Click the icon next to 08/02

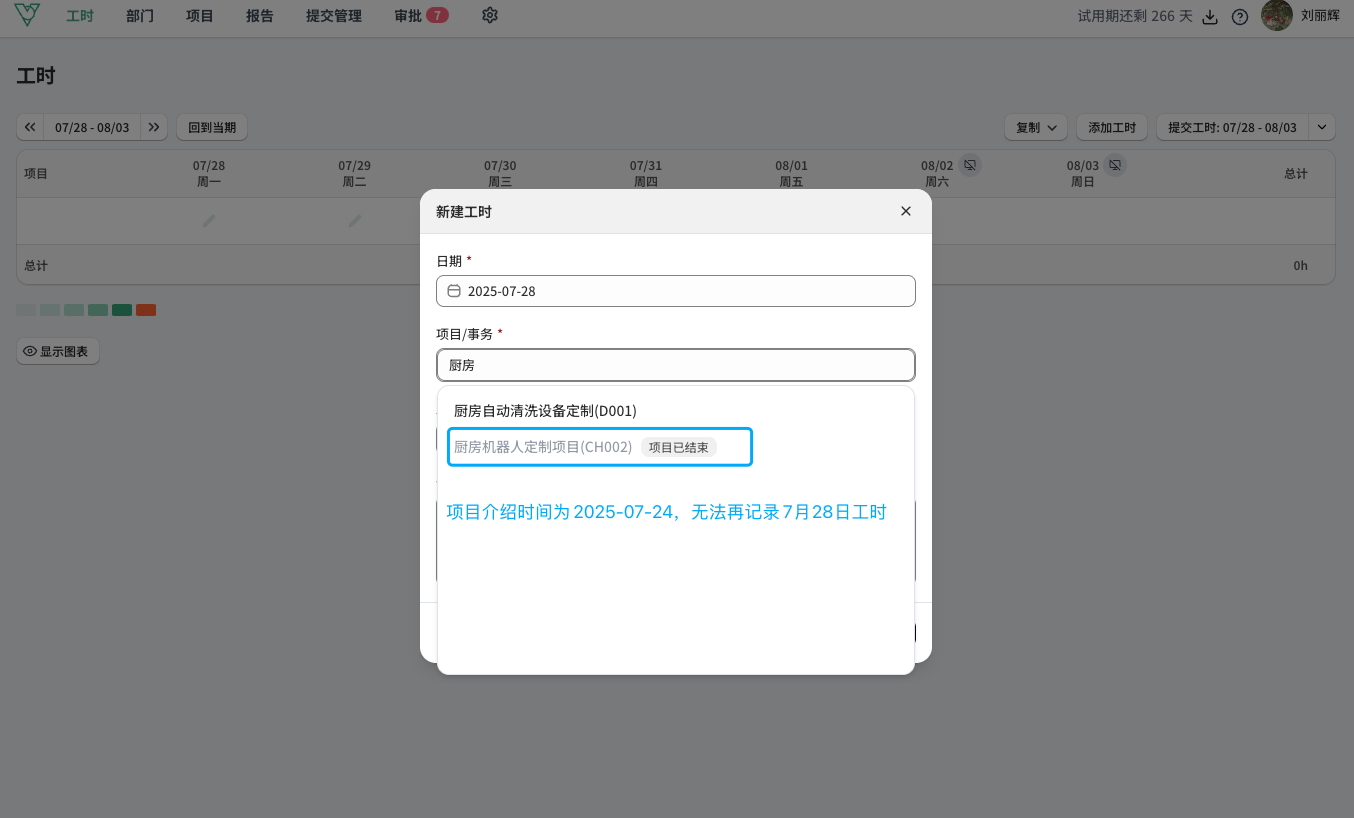click(x=970, y=164)
